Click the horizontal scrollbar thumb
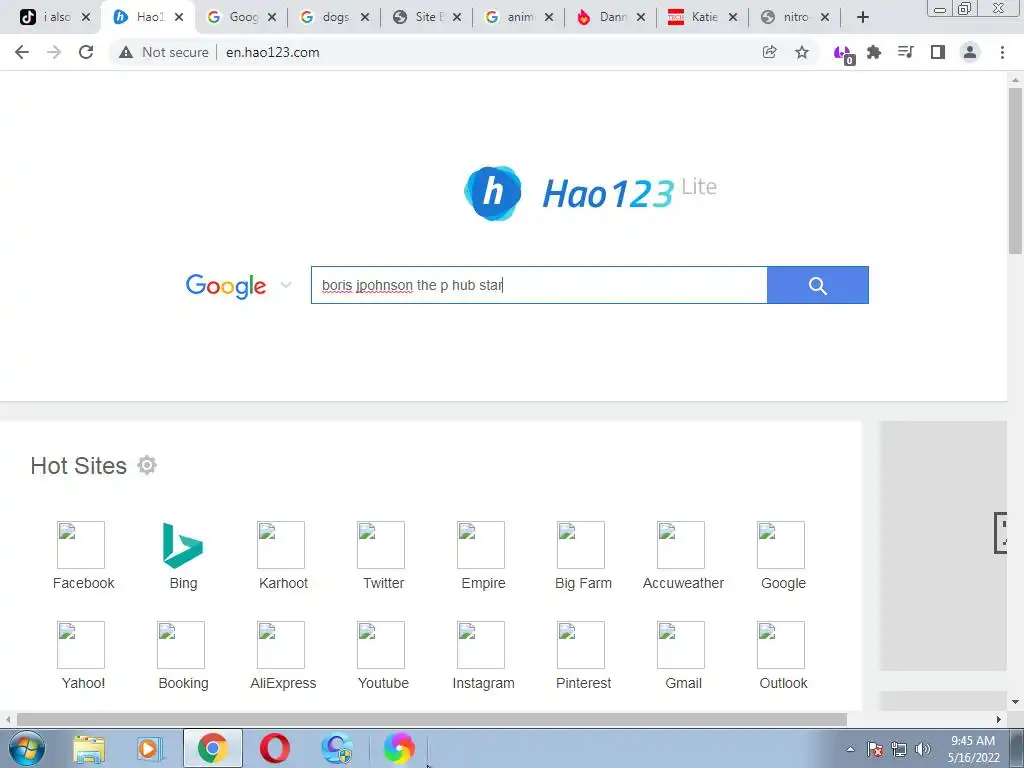 point(431,719)
